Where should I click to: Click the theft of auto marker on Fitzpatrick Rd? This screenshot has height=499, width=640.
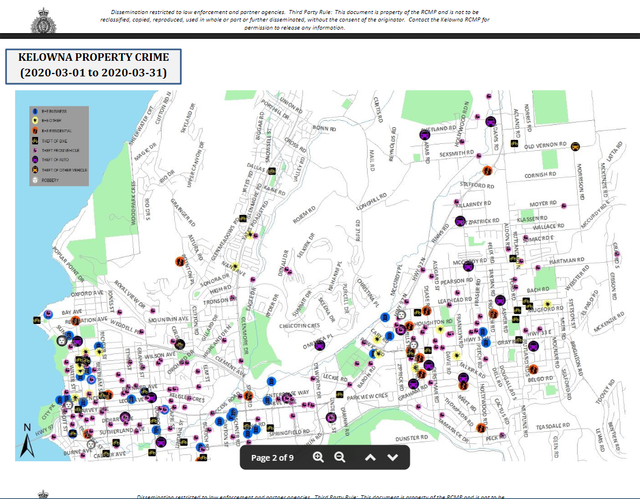pos(460,221)
